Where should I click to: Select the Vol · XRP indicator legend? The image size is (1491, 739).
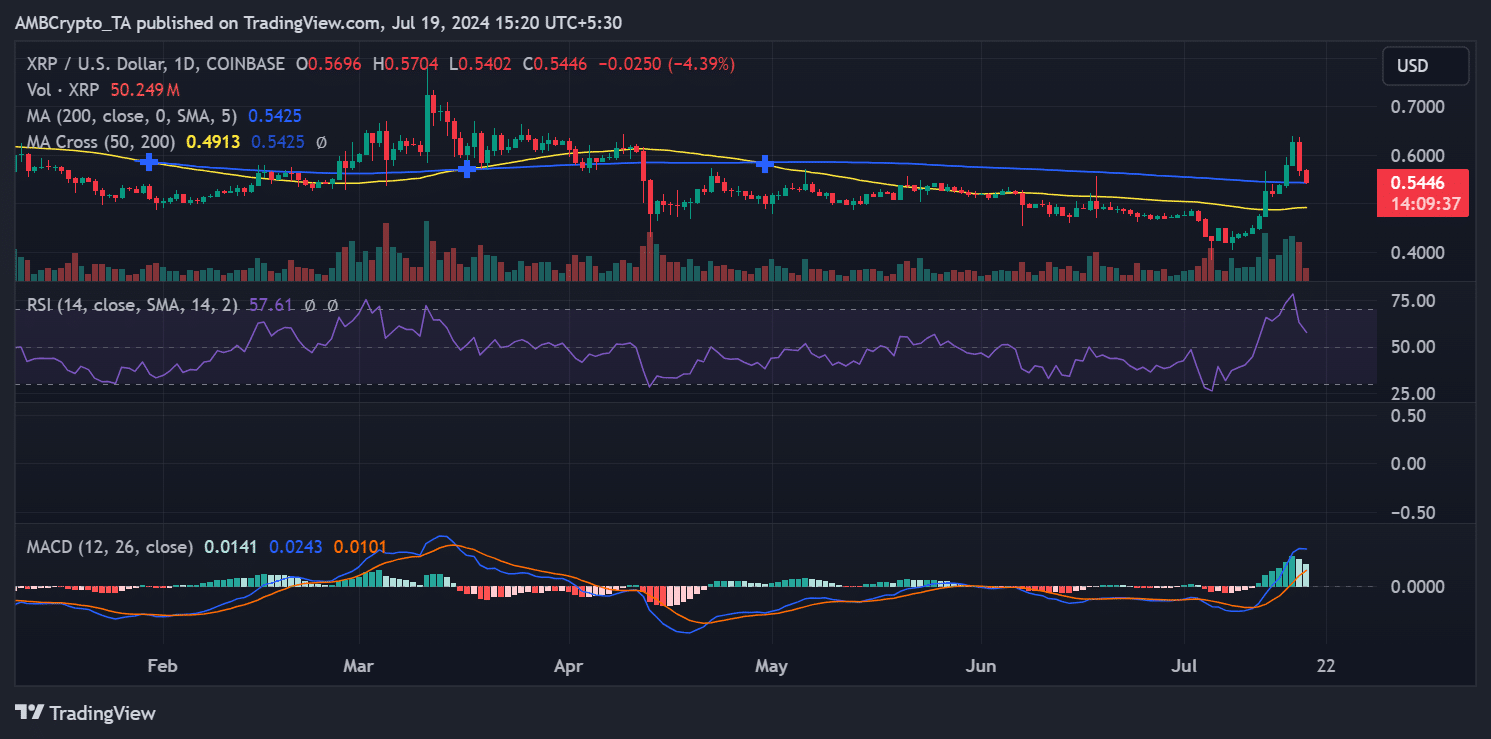(x=64, y=90)
